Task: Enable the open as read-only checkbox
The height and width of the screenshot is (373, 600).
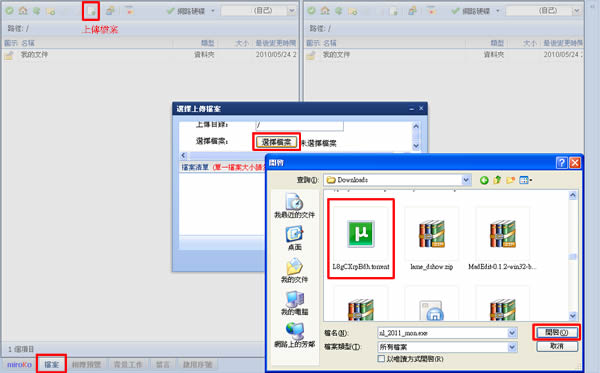Action: tap(381, 359)
